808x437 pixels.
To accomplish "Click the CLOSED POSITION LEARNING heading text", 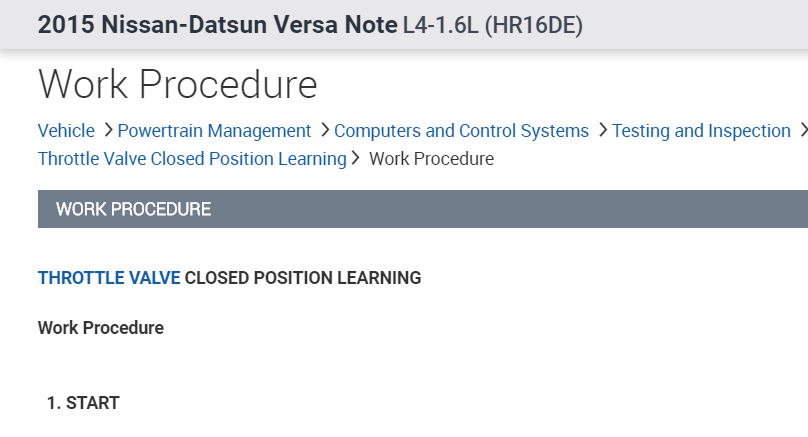I will [303, 277].
